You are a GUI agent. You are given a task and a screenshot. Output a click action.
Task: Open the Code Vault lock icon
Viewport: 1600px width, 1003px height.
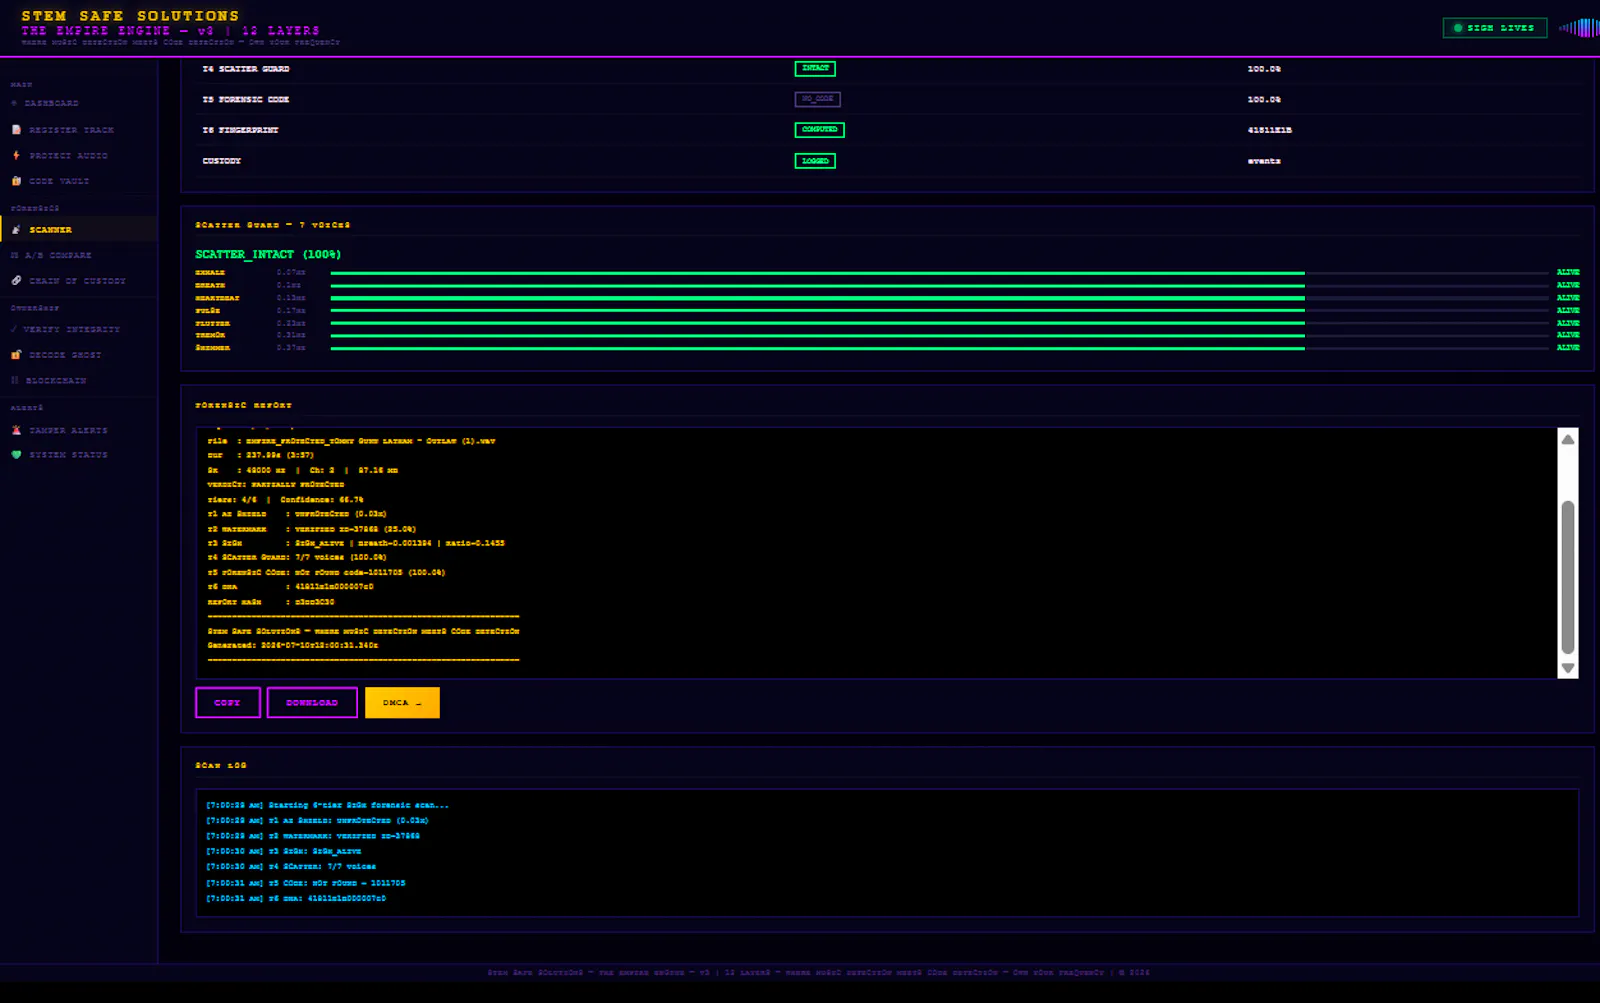coord(16,181)
